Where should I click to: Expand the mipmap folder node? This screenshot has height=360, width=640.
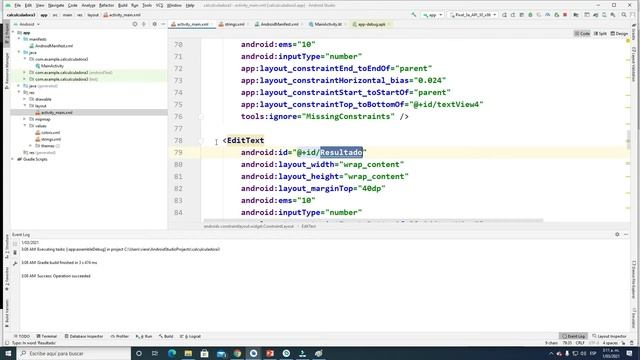(x=24, y=119)
